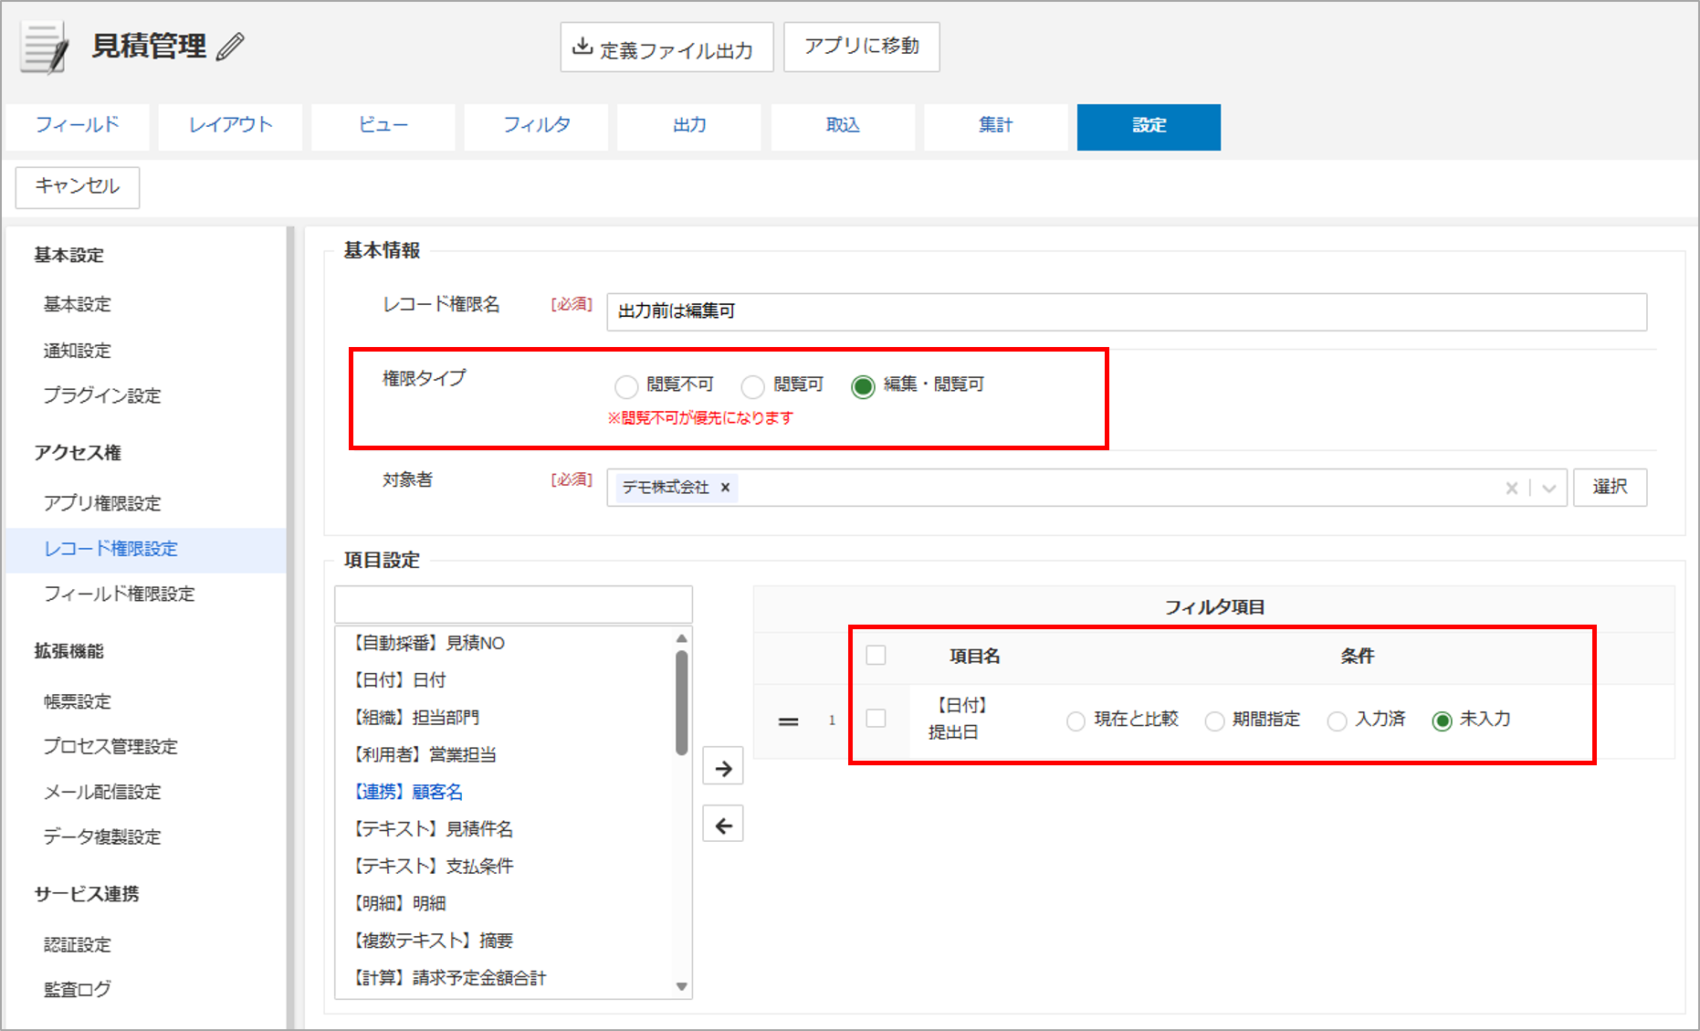Screen dimensions: 1700x1031
Task: Select the 入力済 condition radio
Action: click(x=1337, y=721)
